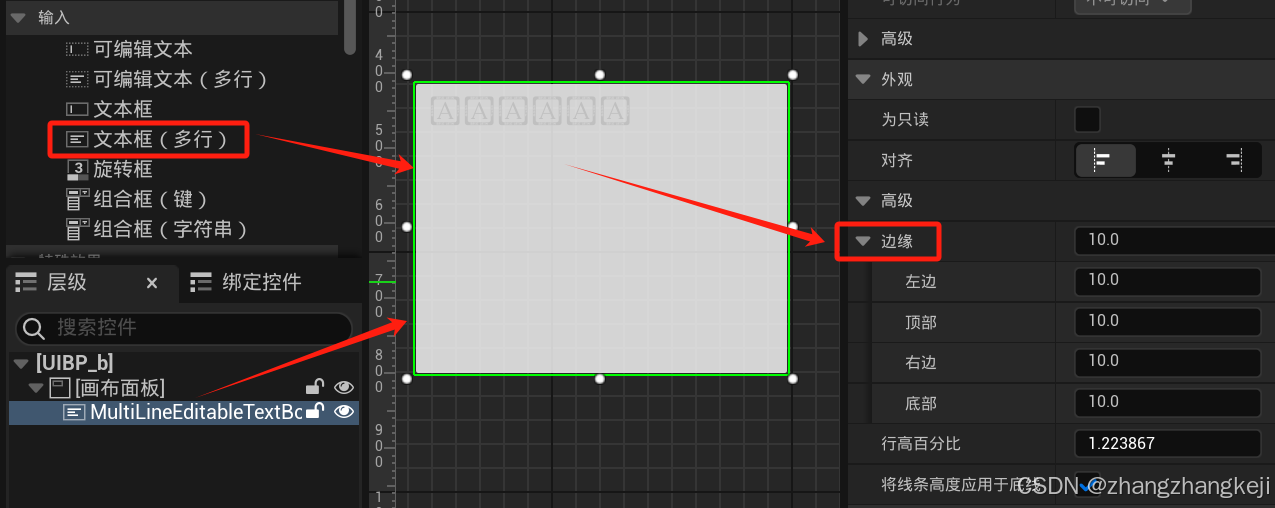The width and height of the screenshot is (1275, 508).
Task: Set text alignment to center
Action: point(1168,160)
